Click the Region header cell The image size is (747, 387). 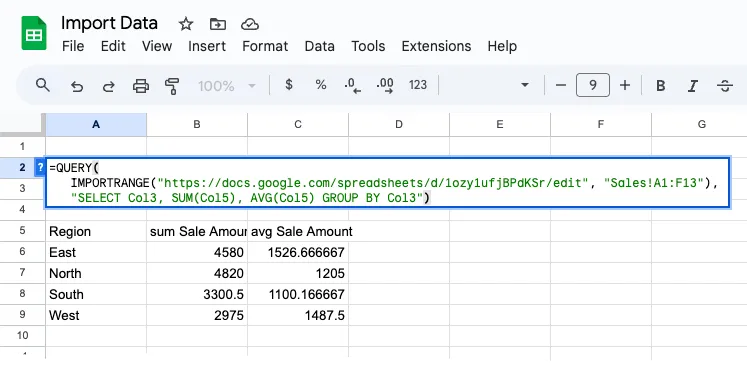[x=96, y=231]
